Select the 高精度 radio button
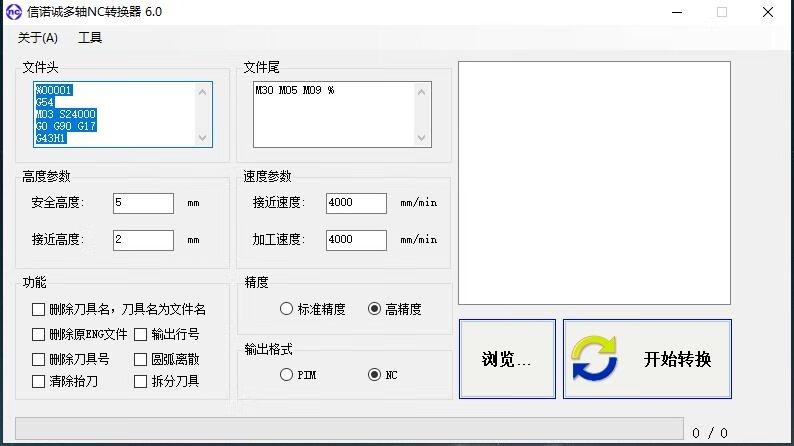Screen dimensions: 794x446 (x=374, y=309)
